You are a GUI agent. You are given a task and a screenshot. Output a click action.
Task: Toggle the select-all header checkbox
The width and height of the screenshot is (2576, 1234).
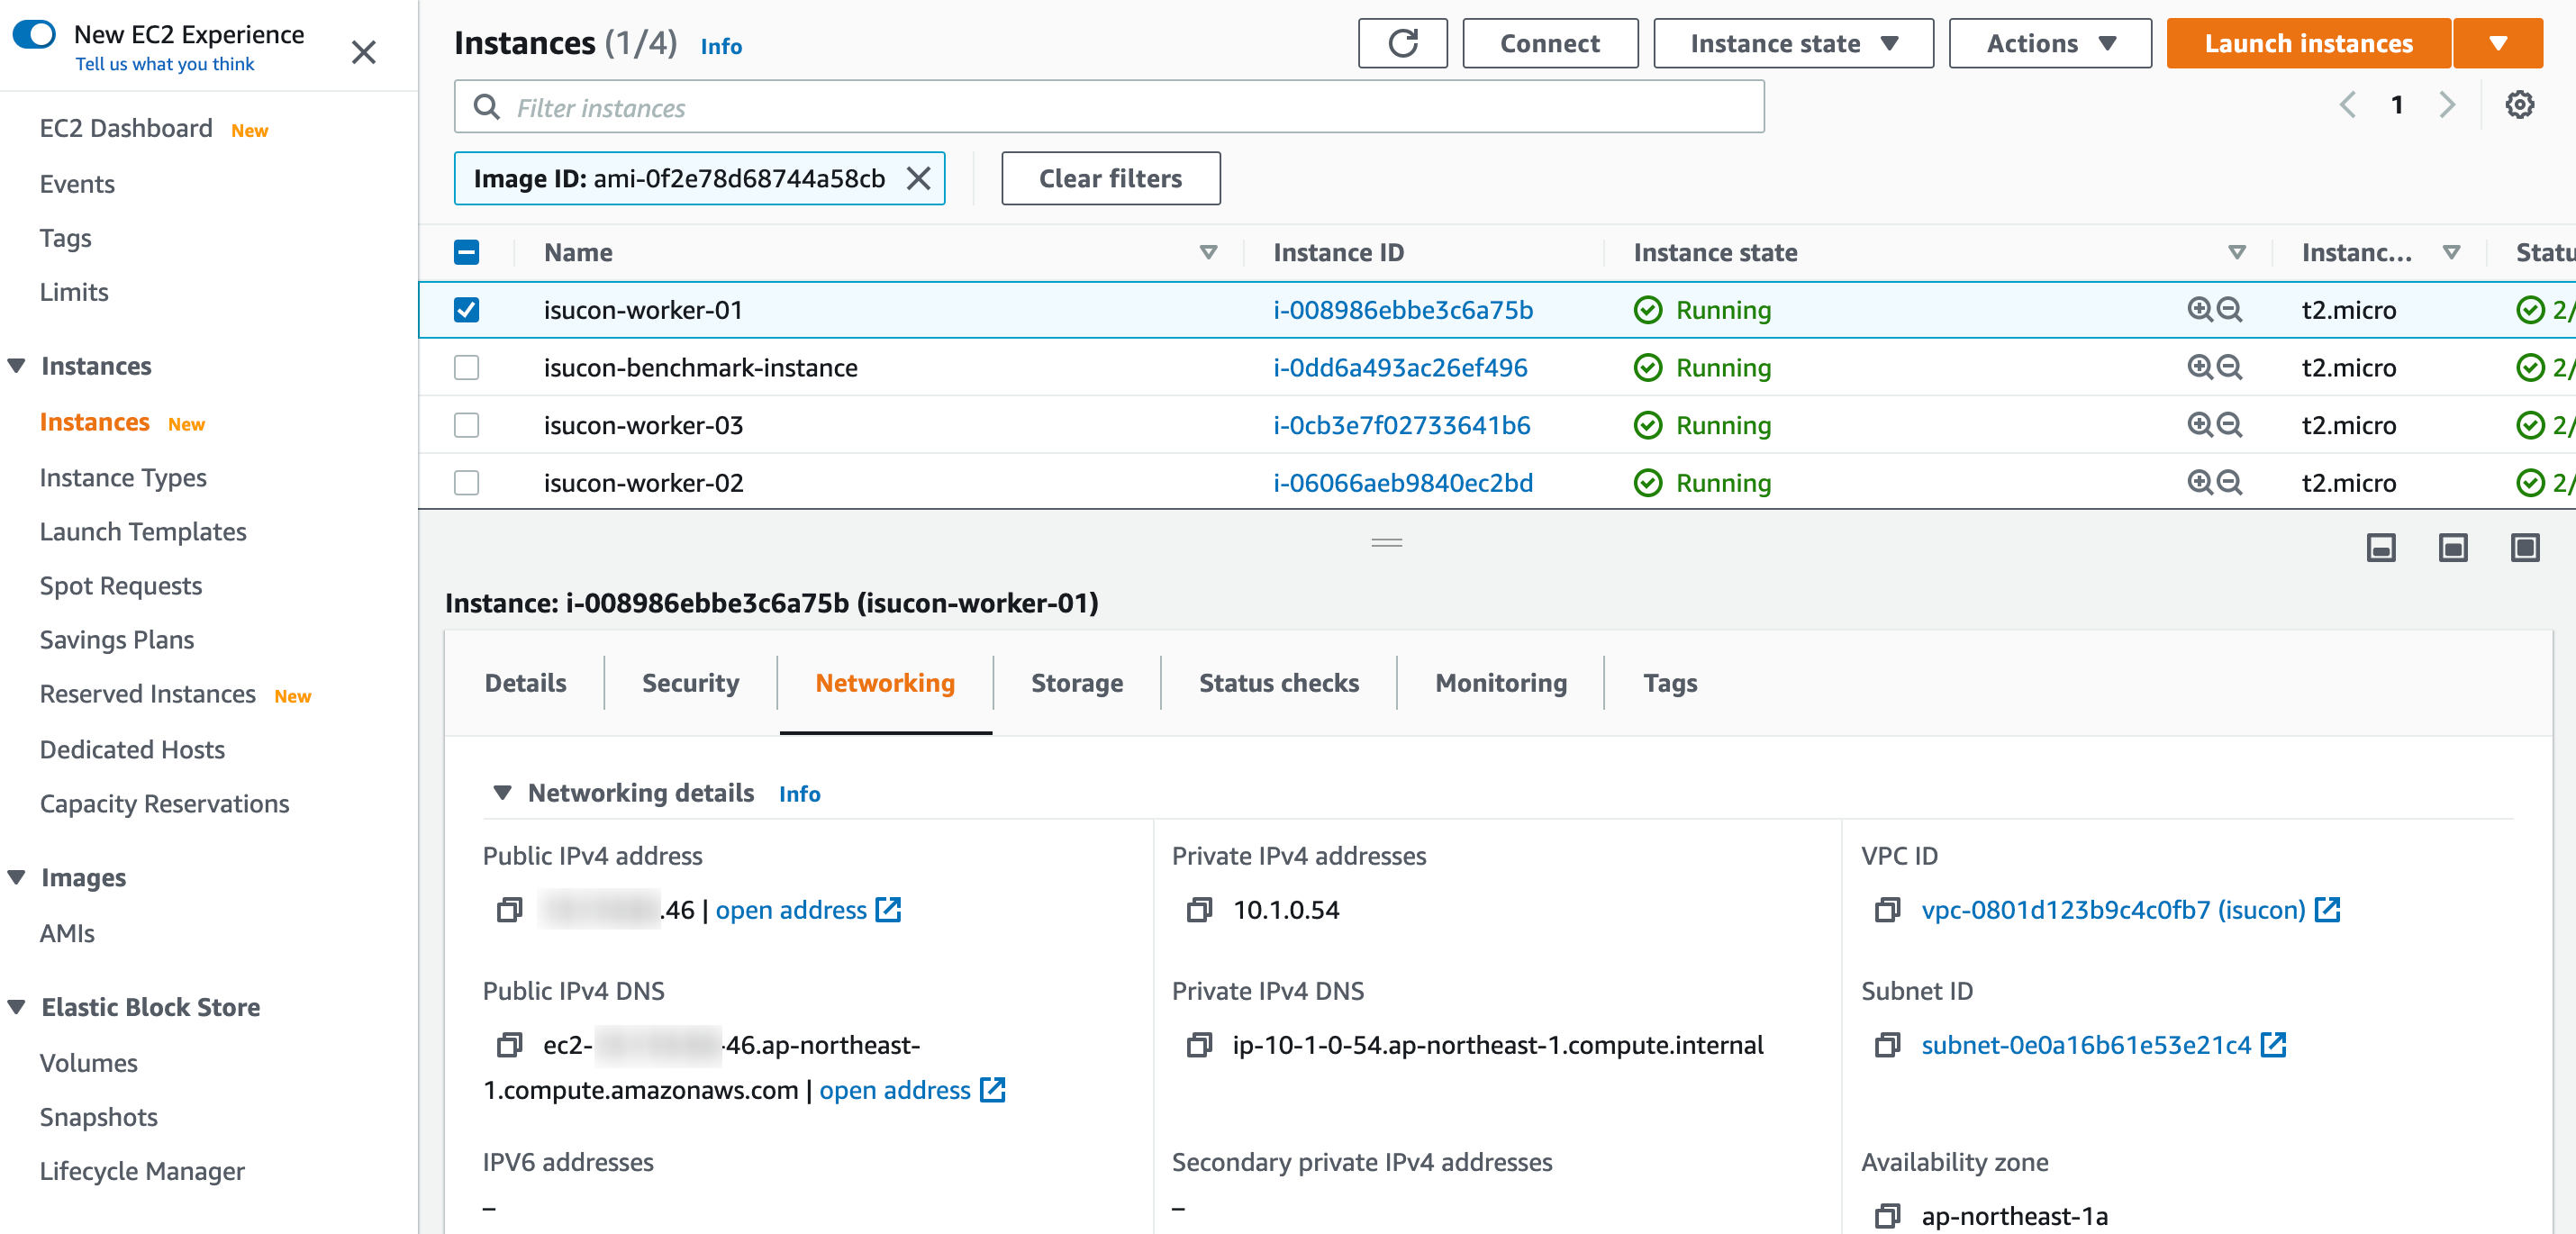[466, 252]
